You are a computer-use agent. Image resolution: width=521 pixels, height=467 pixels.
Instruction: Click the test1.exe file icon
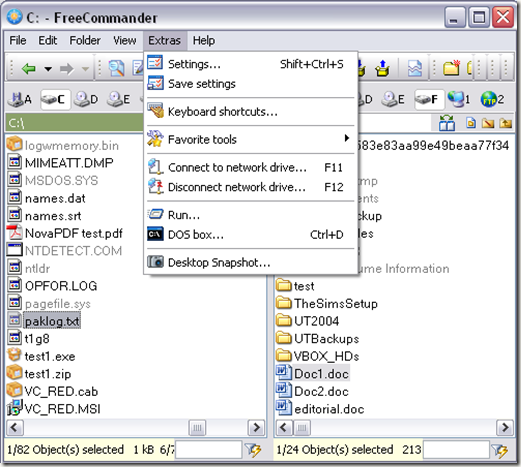click(14, 355)
